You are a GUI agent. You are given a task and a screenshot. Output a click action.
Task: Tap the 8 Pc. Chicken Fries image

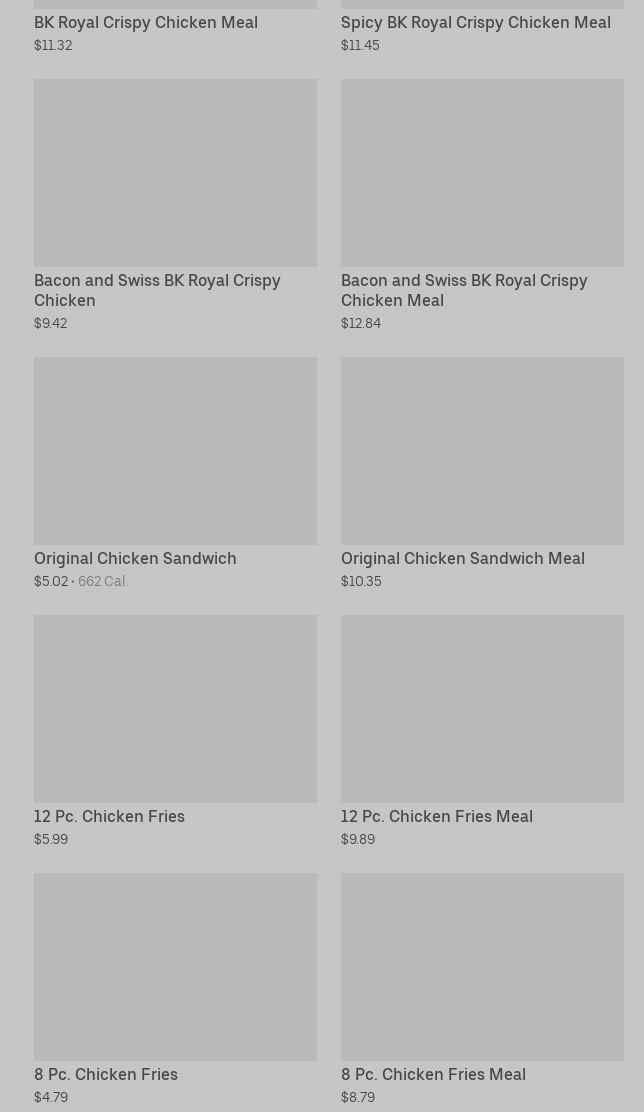pos(175,966)
